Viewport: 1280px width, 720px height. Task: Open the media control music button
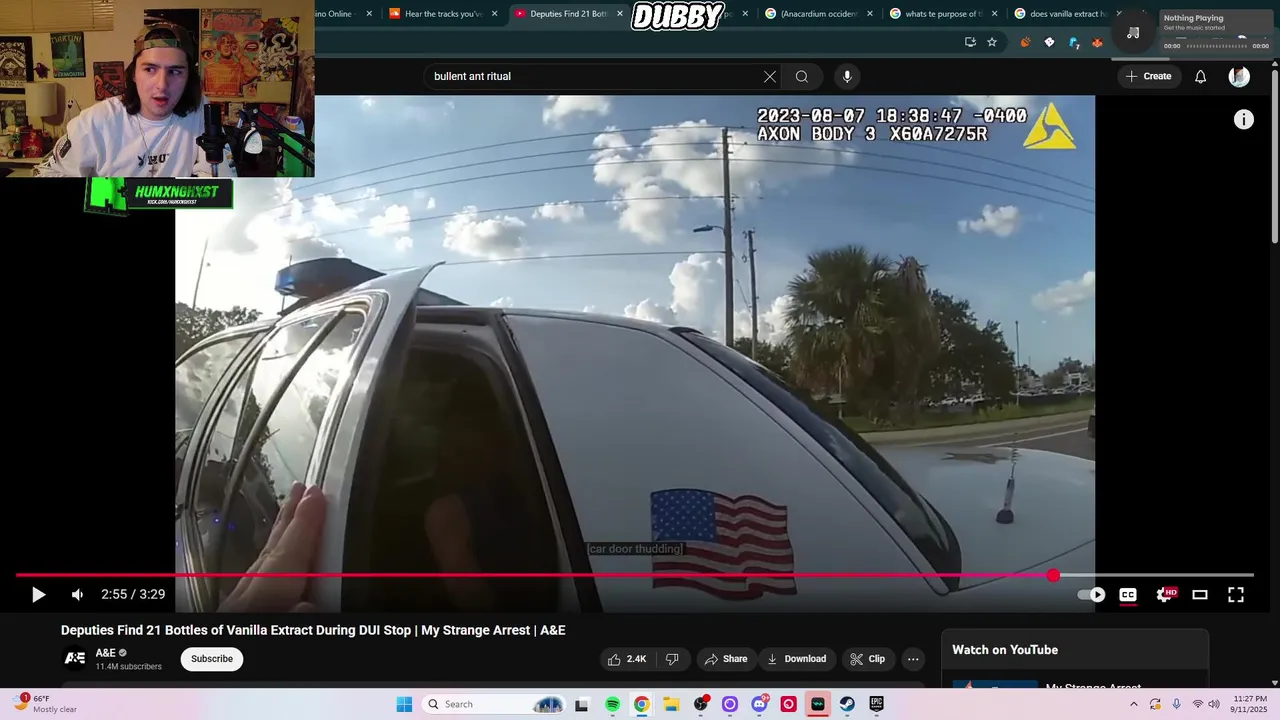pos(1133,33)
